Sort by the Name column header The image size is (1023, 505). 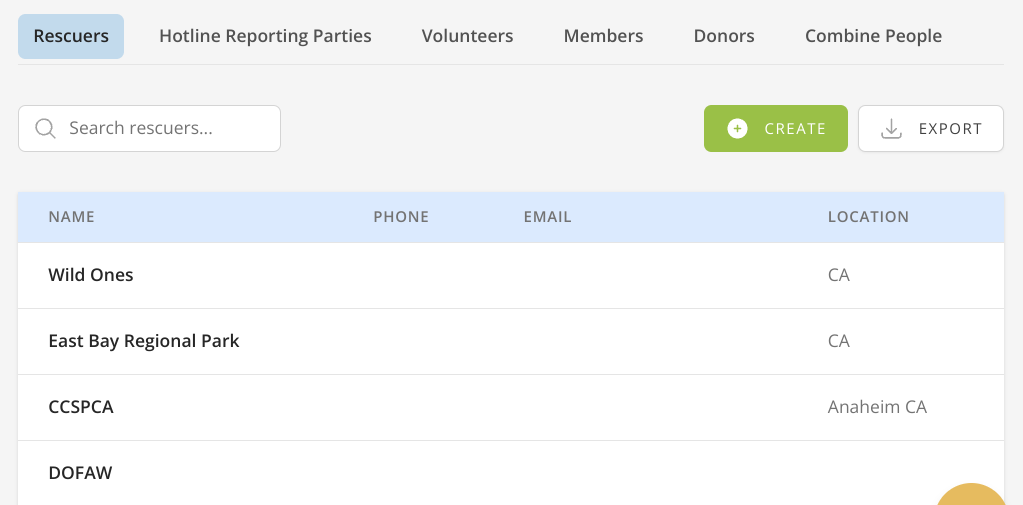click(x=71, y=217)
